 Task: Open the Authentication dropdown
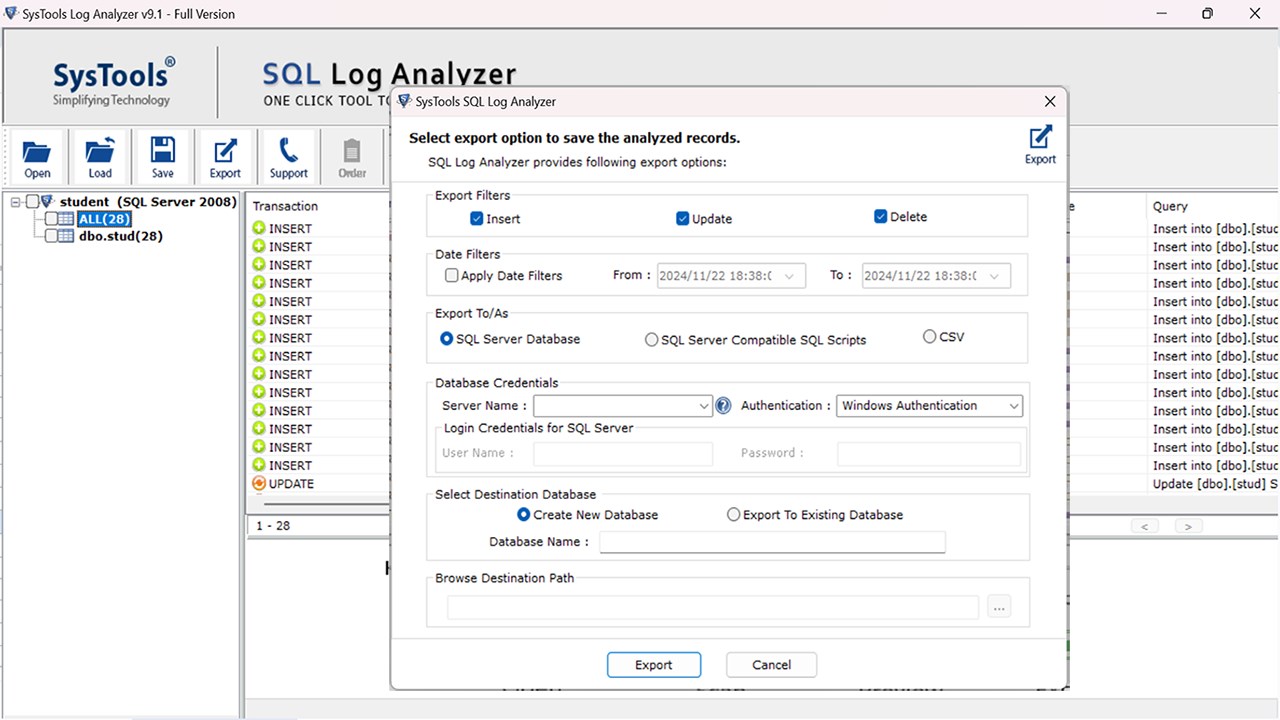click(1013, 406)
